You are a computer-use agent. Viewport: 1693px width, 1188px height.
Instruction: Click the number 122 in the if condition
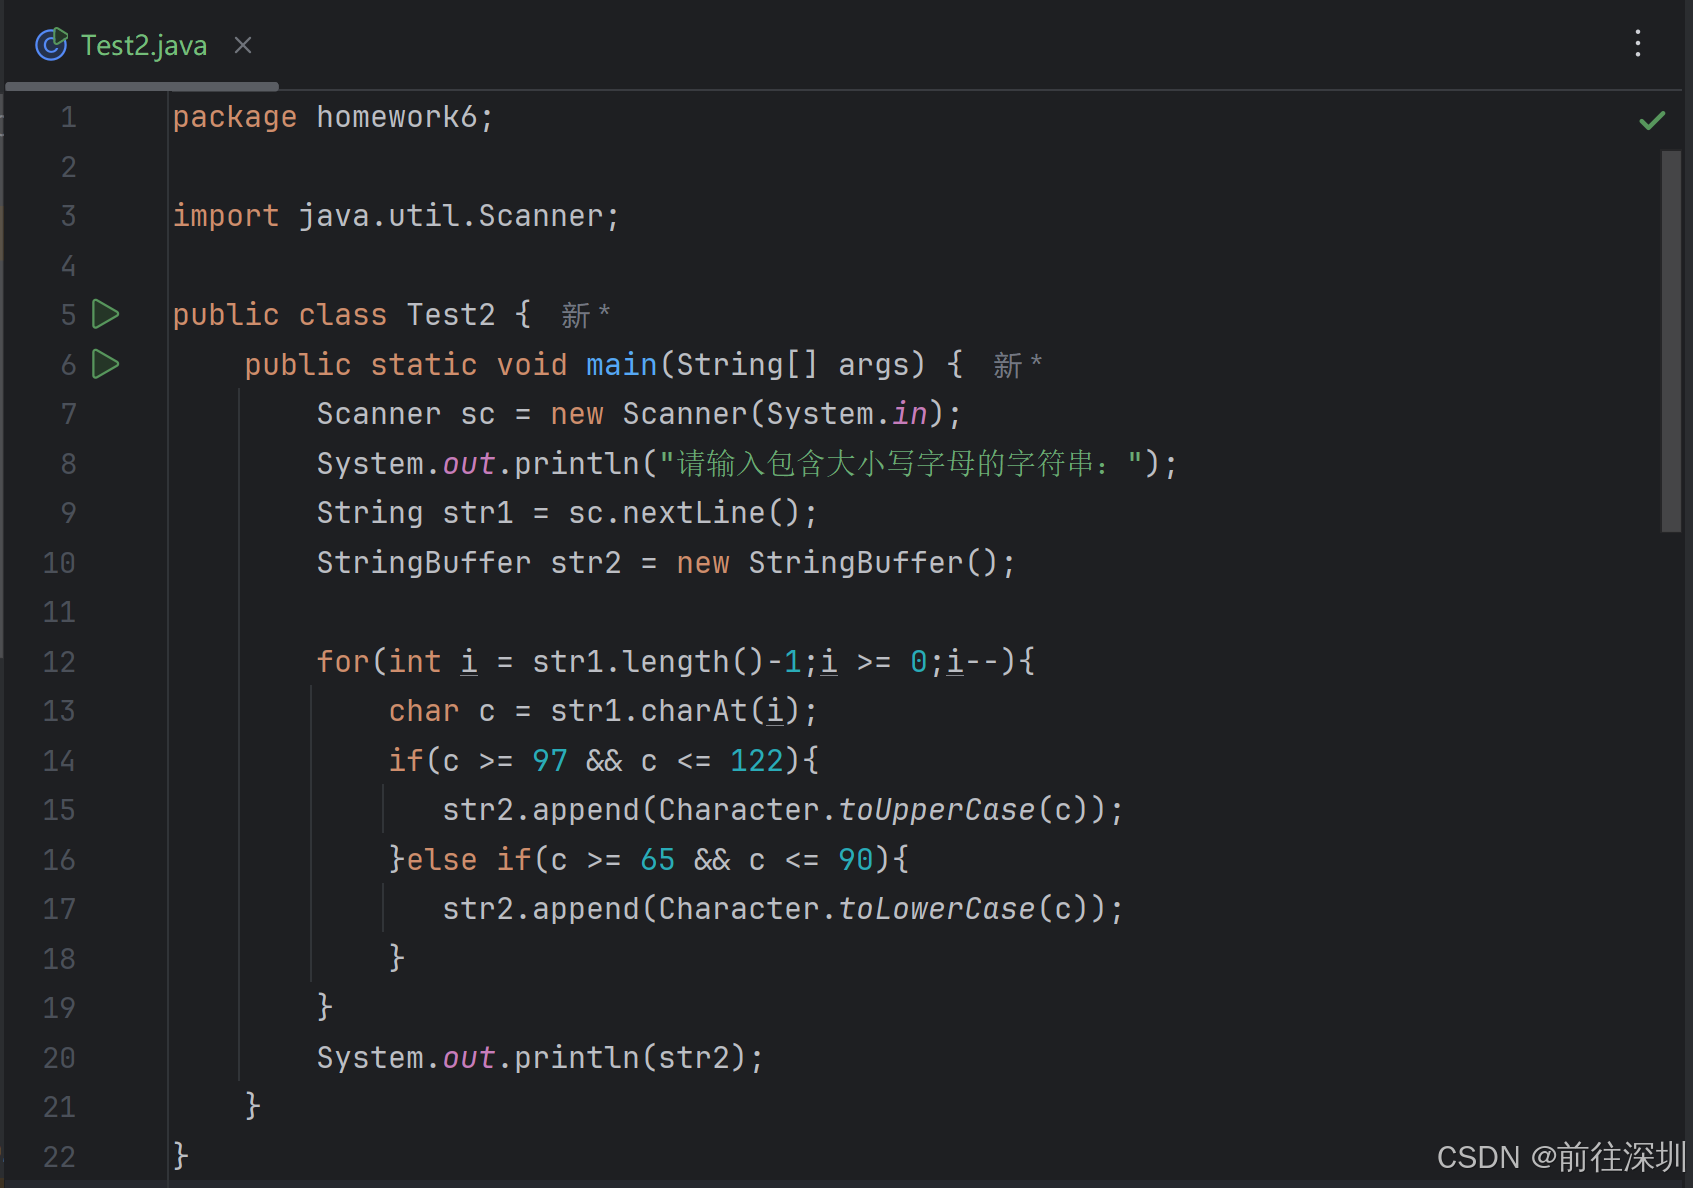757,761
